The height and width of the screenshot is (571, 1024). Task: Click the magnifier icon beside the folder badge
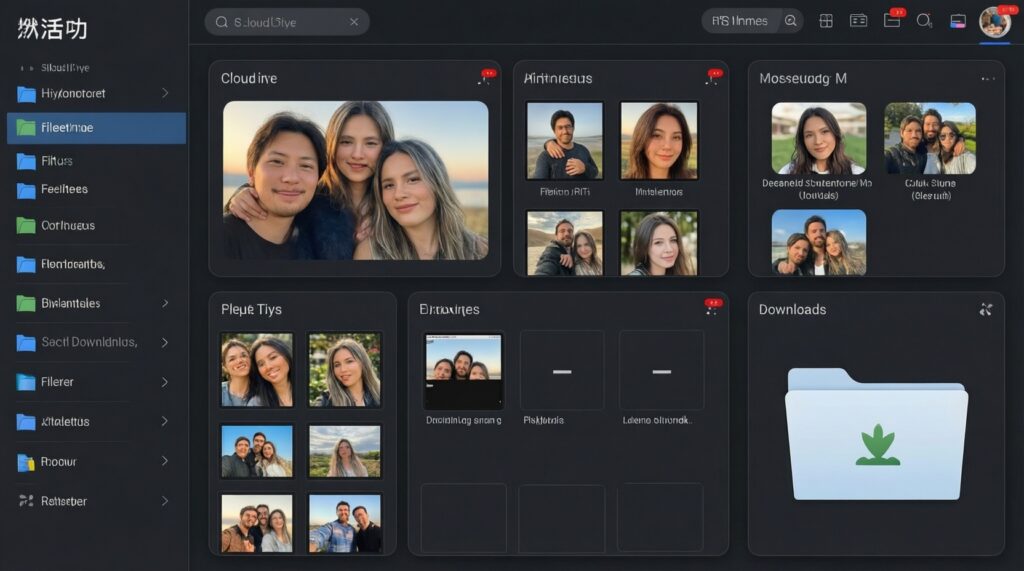924,21
